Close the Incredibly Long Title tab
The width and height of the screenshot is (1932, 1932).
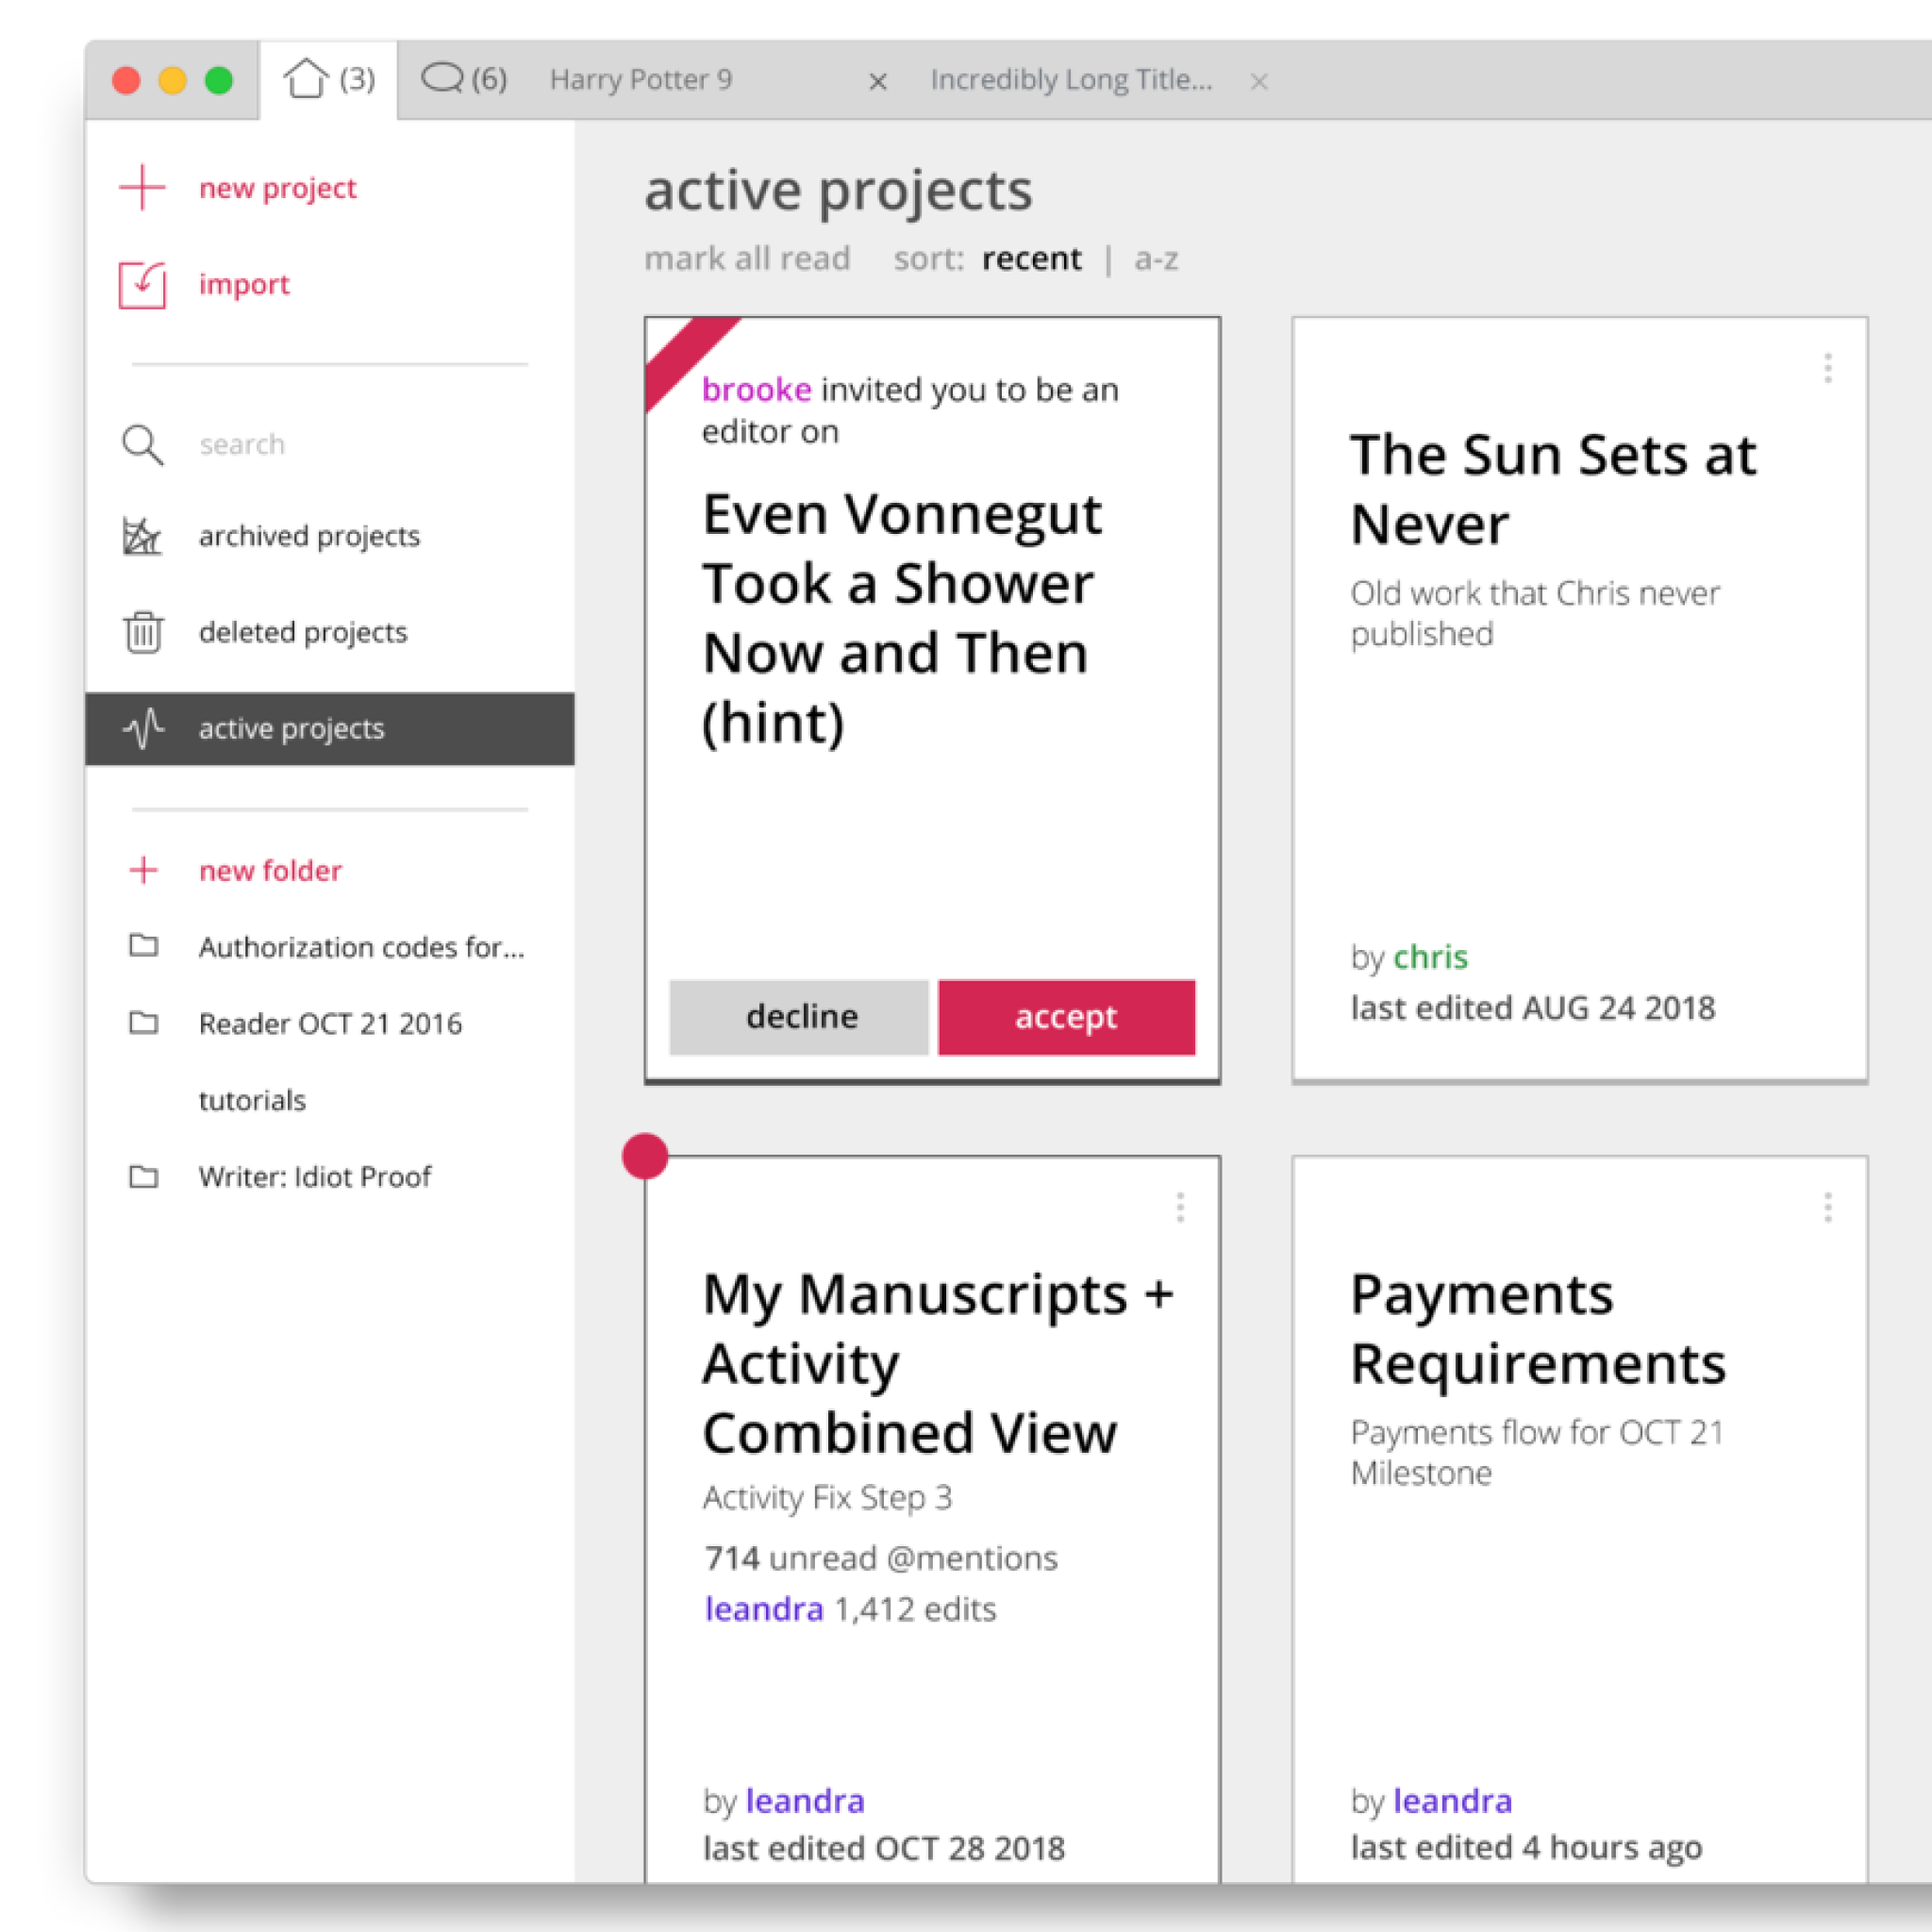pyautogui.click(x=1259, y=81)
